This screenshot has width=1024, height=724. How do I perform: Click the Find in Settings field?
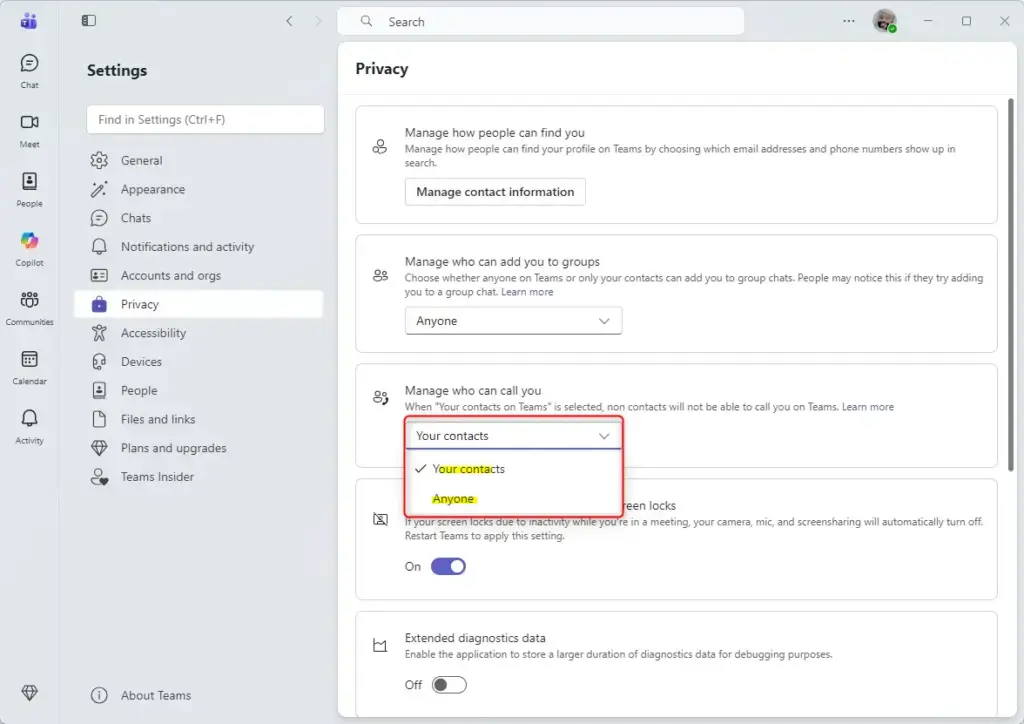[x=205, y=119]
